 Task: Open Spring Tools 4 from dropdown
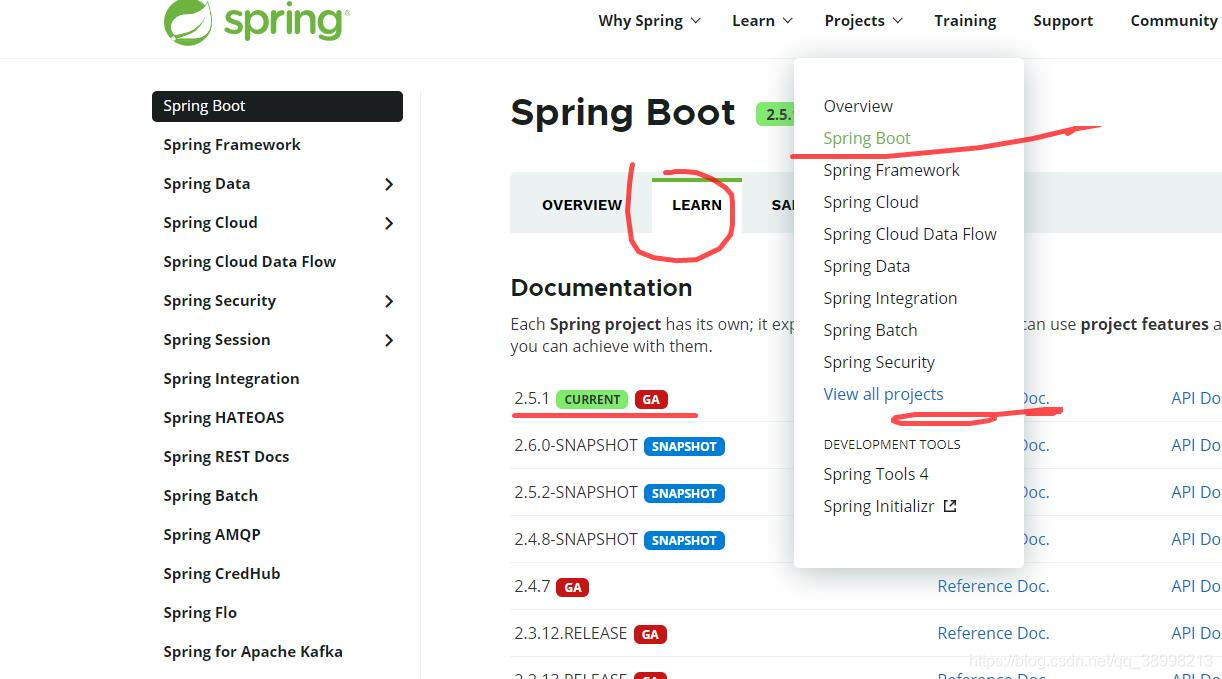pyautogui.click(x=876, y=474)
